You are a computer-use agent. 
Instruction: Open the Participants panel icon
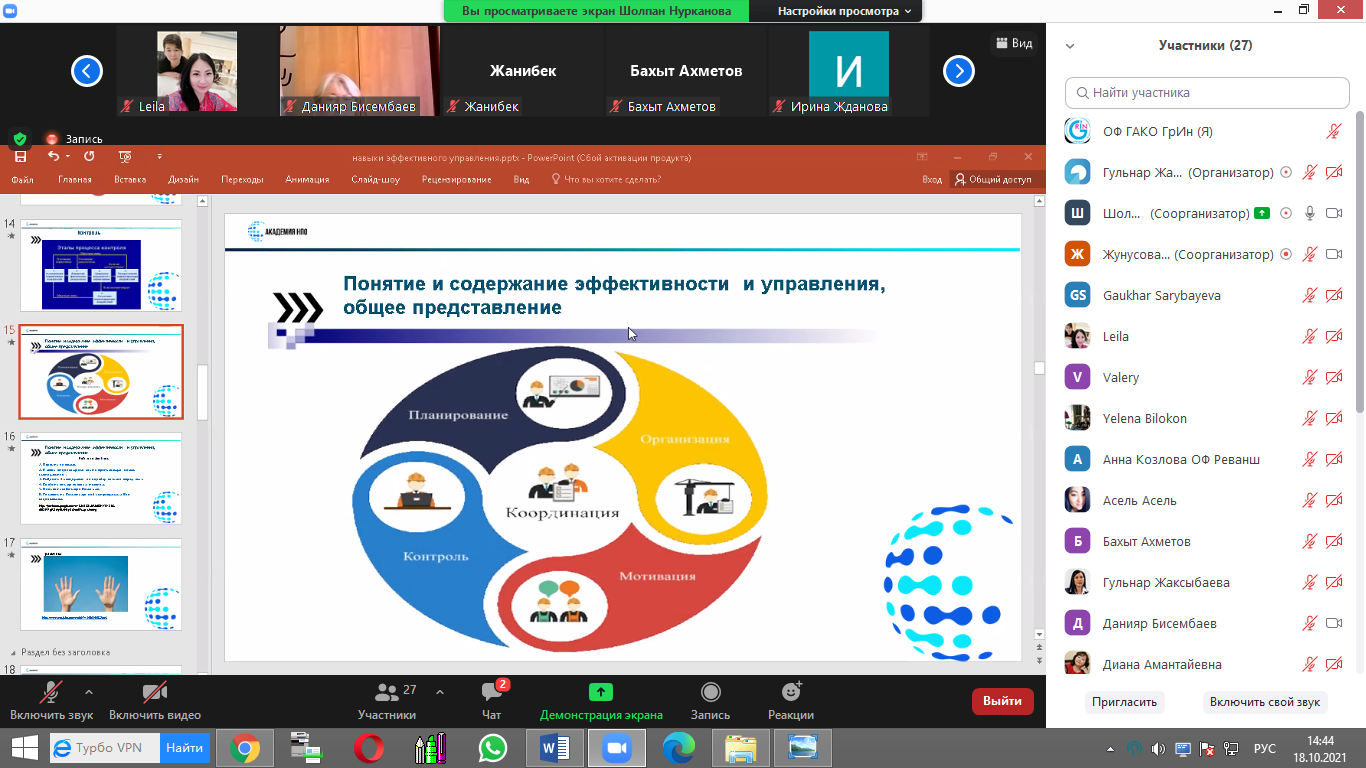pyautogui.click(x=386, y=692)
